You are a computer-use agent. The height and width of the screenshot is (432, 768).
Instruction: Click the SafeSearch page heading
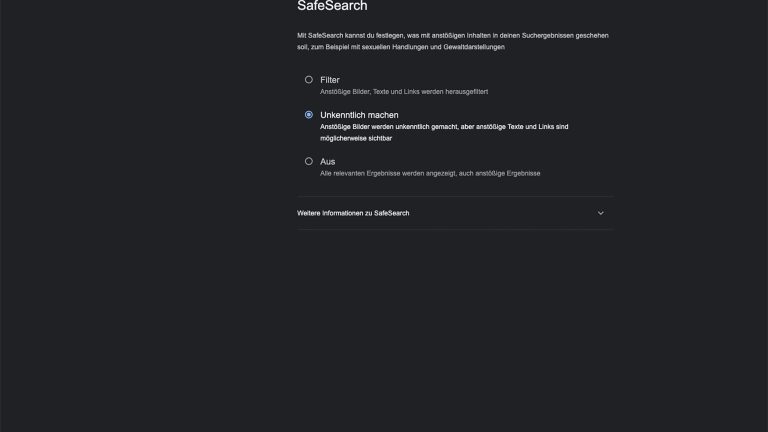tap(332, 6)
